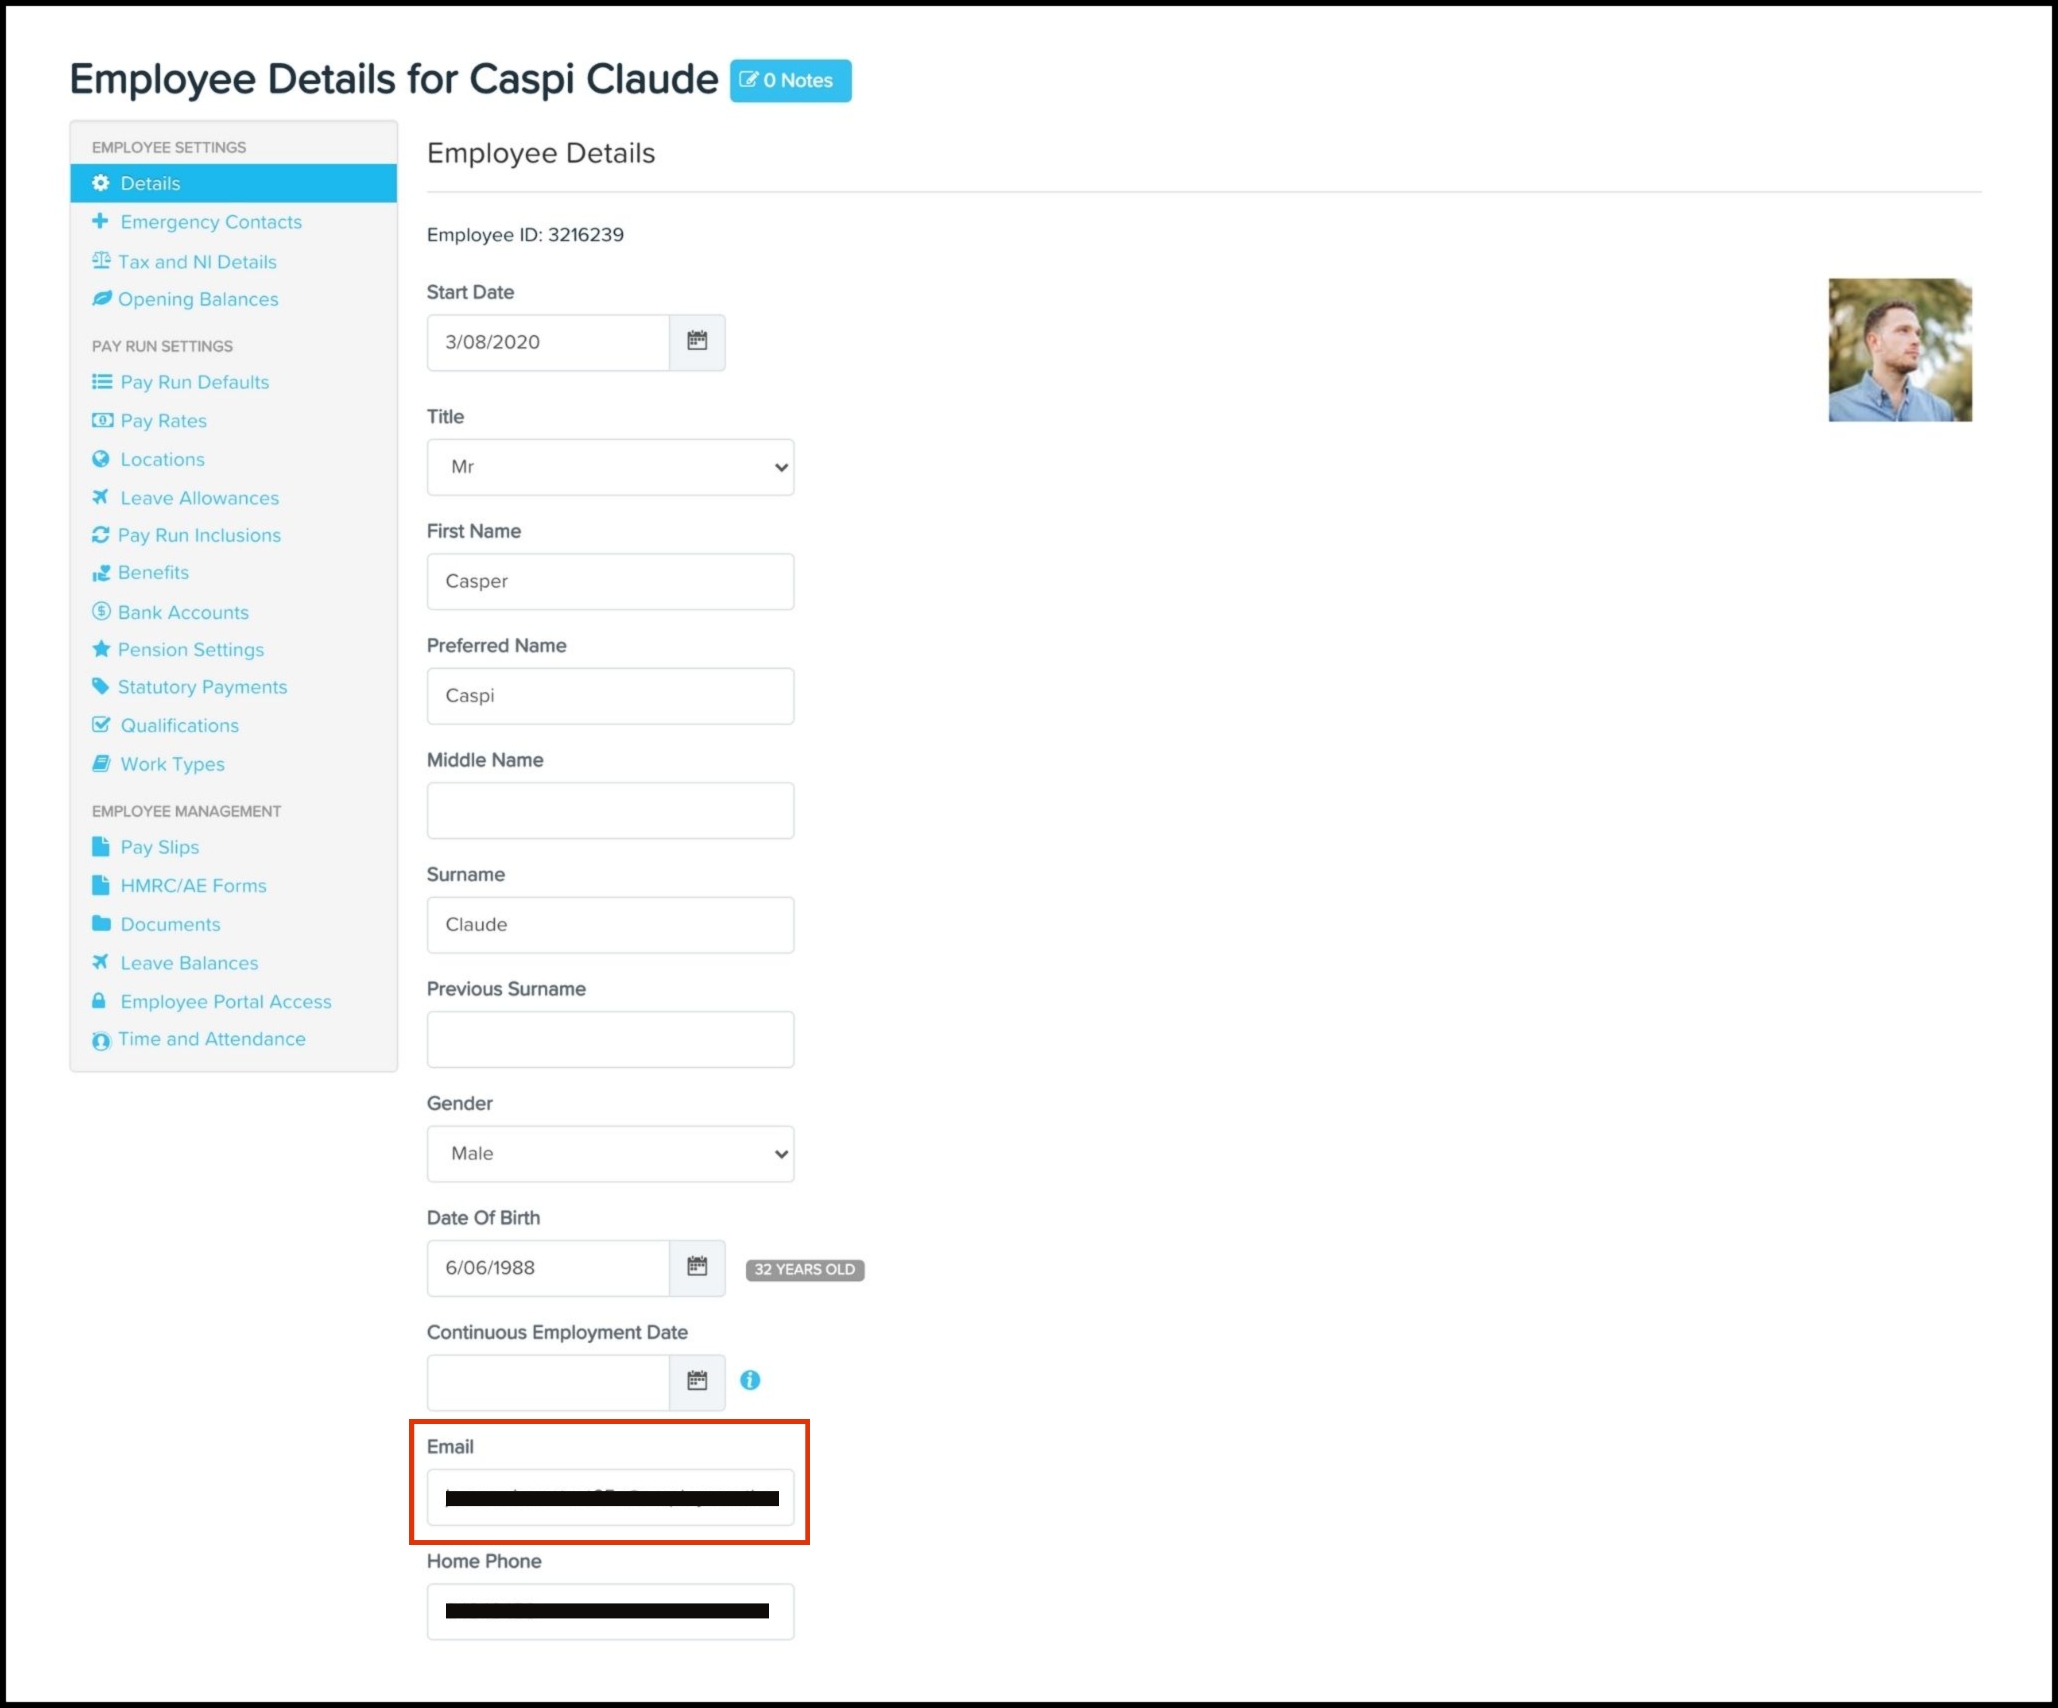Expand the Title dropdown
The height and width of the screenshot is (1708, 2058).
[x=610, y=467]
